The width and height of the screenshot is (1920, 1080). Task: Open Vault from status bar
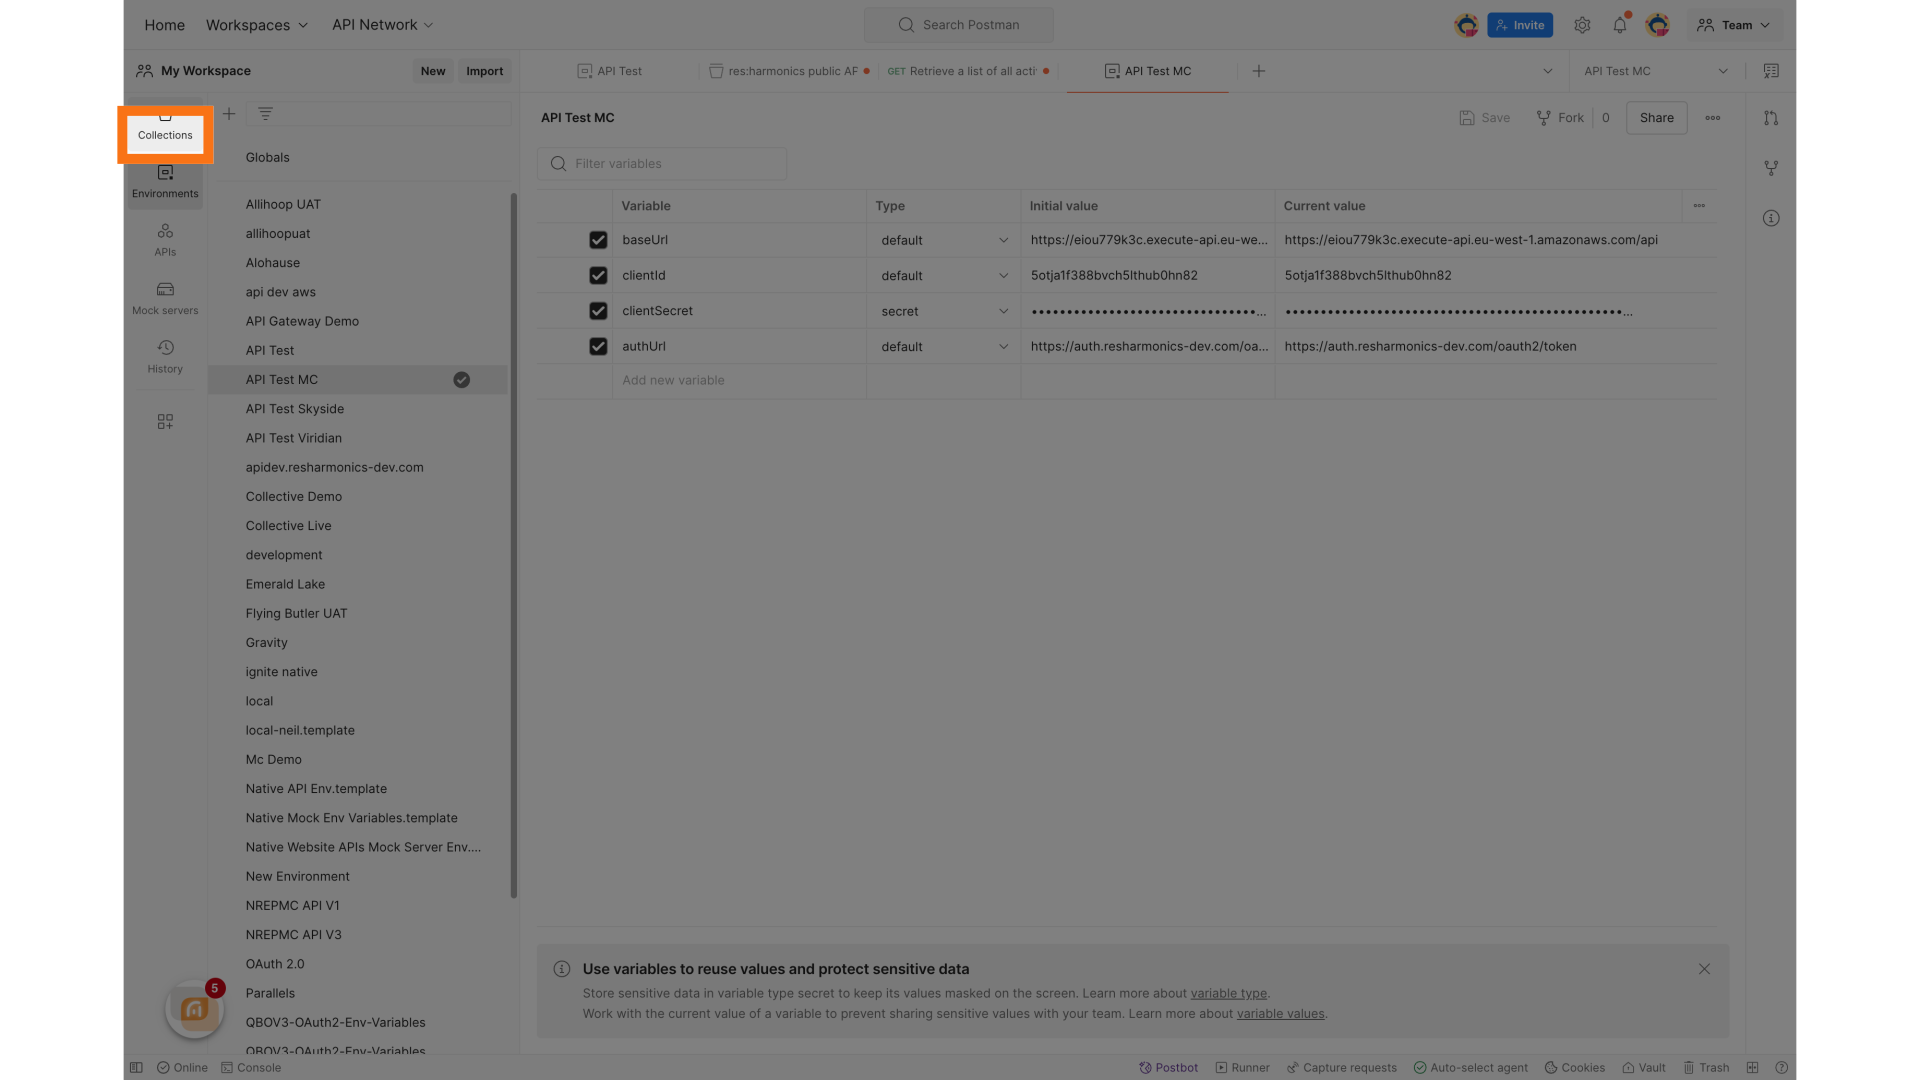click(x=1643, y=1068)
